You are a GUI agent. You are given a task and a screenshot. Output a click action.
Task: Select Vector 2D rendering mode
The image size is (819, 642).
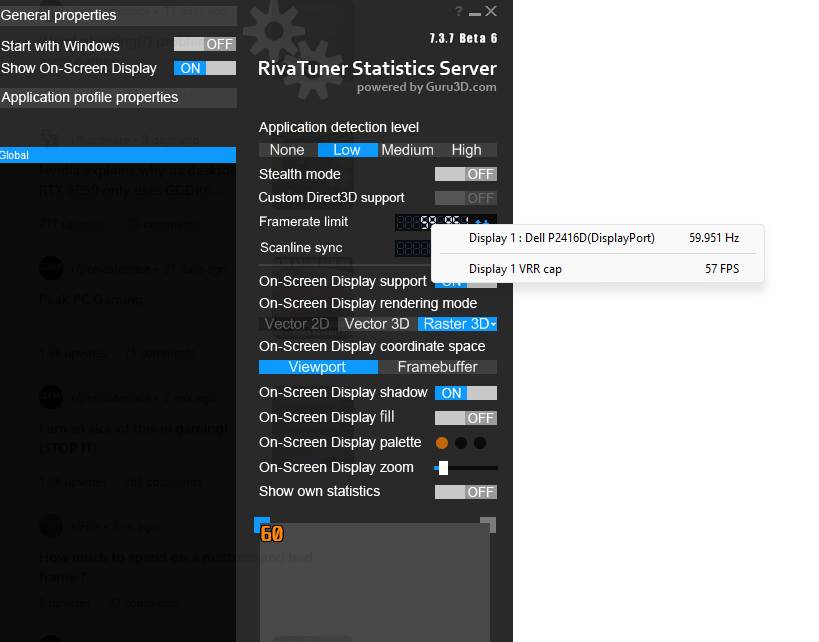[x=297, y=324]
